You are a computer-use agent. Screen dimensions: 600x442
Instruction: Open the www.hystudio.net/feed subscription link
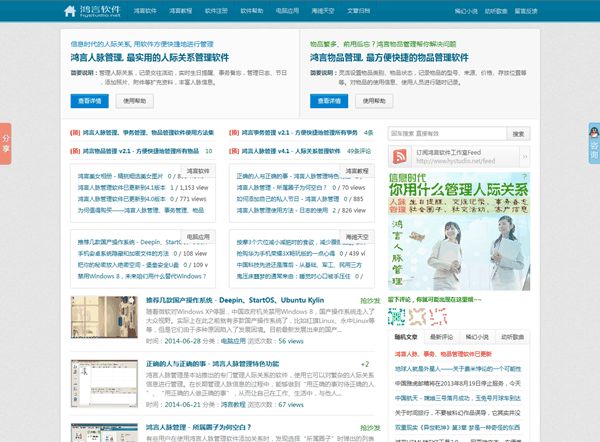(x=455, y=161)
